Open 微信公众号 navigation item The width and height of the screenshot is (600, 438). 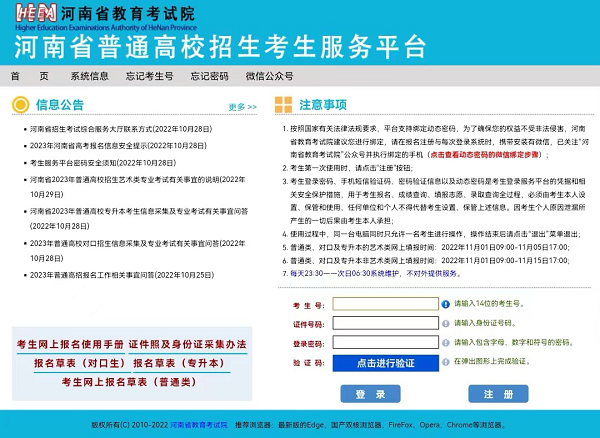[x=269, y=76]
